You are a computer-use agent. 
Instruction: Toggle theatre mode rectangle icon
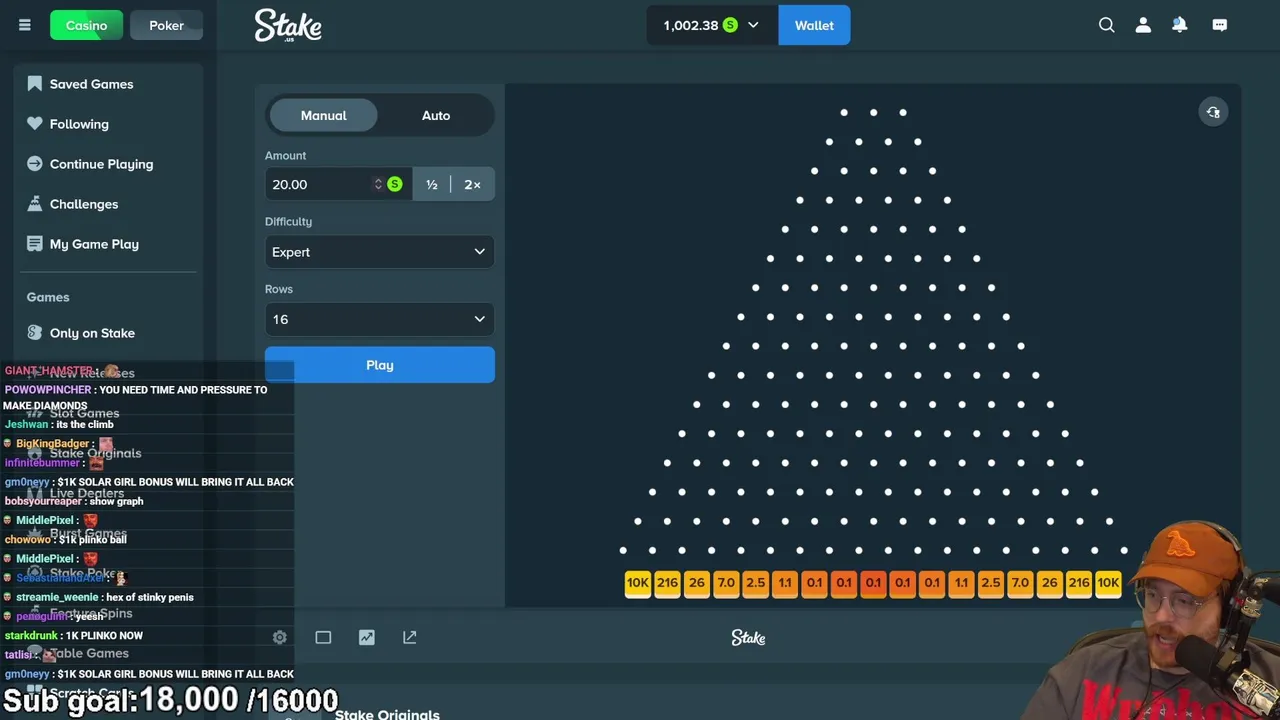[323, 637]
